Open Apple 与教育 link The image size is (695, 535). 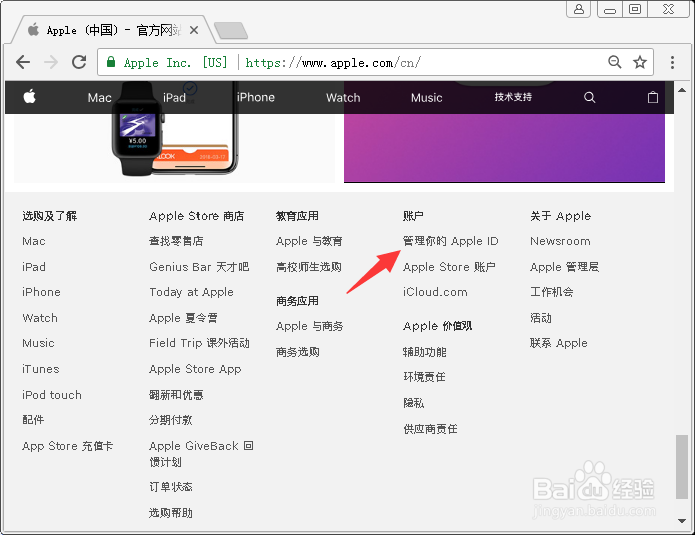[309, 241]
